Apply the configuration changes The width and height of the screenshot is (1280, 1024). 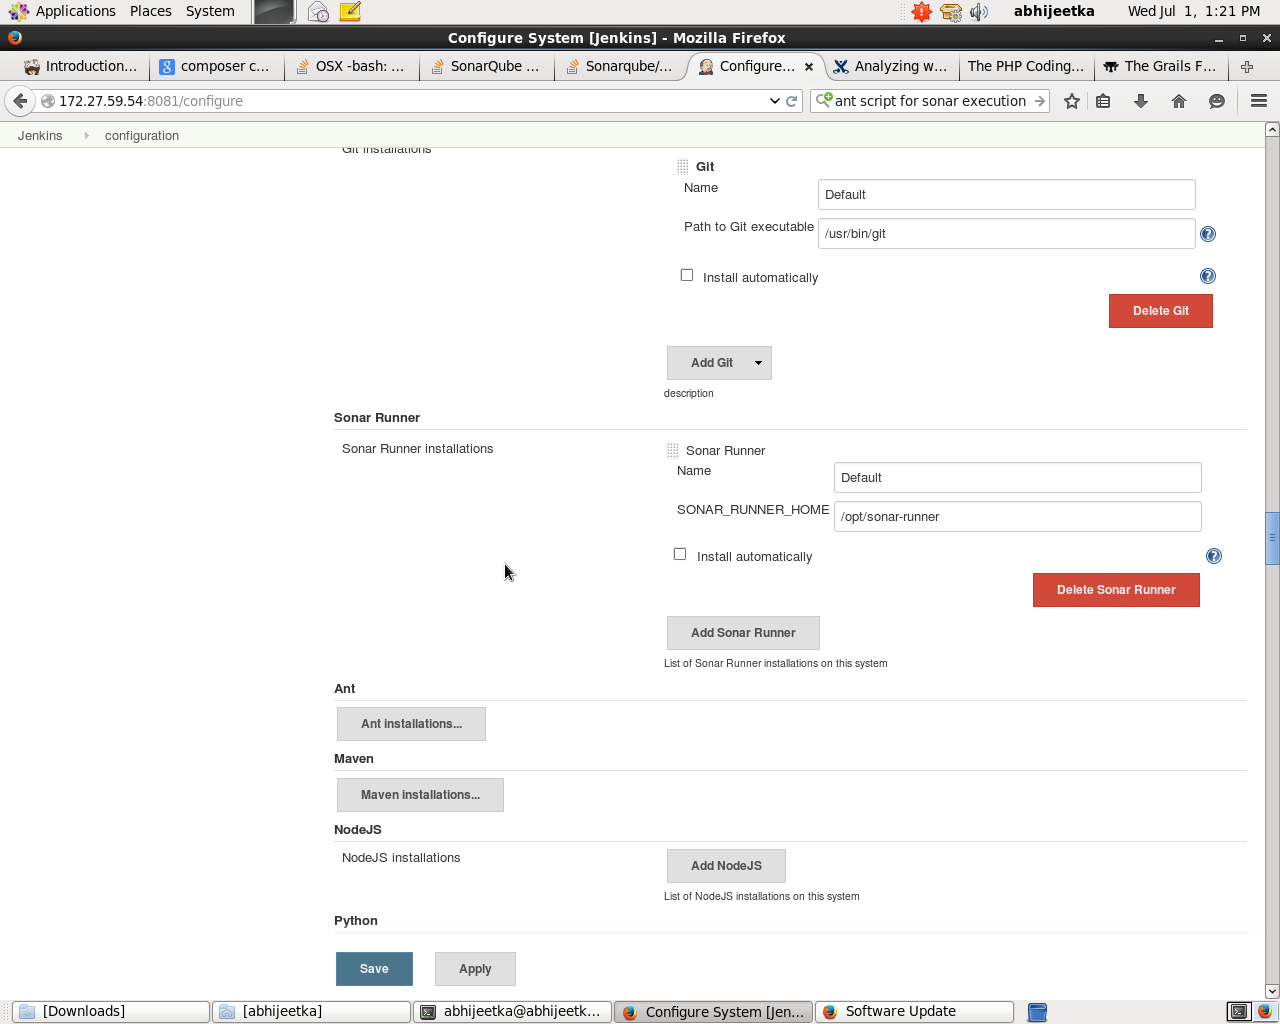(475, 969)
